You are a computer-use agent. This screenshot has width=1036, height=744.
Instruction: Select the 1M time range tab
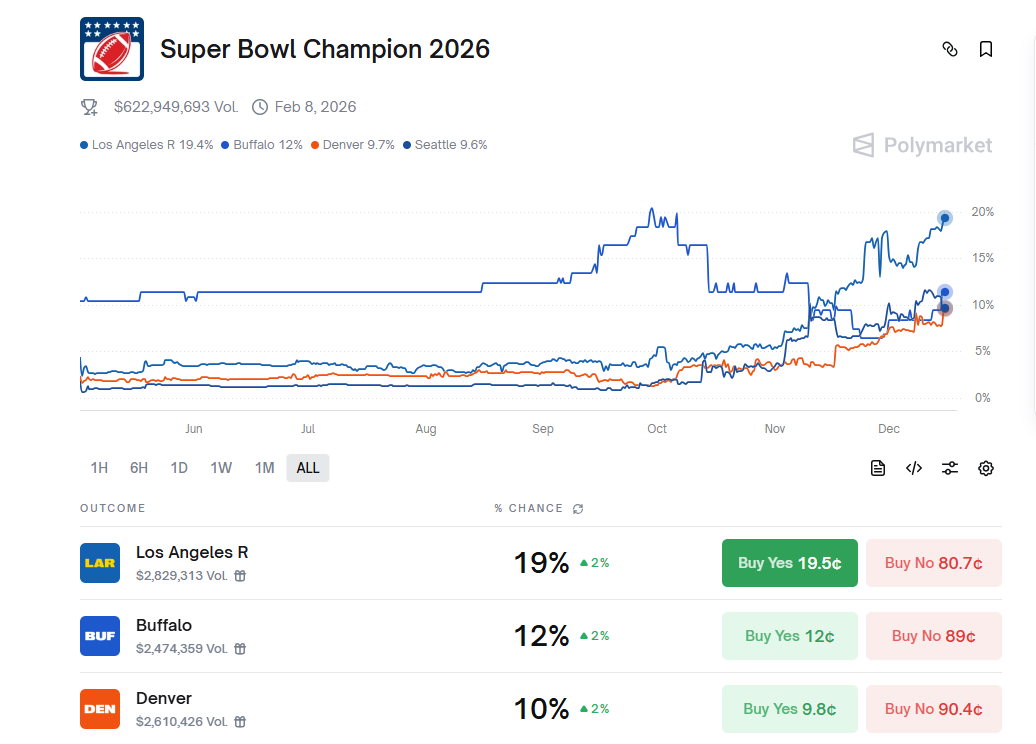pyautogui.click(x=264, y=467)
